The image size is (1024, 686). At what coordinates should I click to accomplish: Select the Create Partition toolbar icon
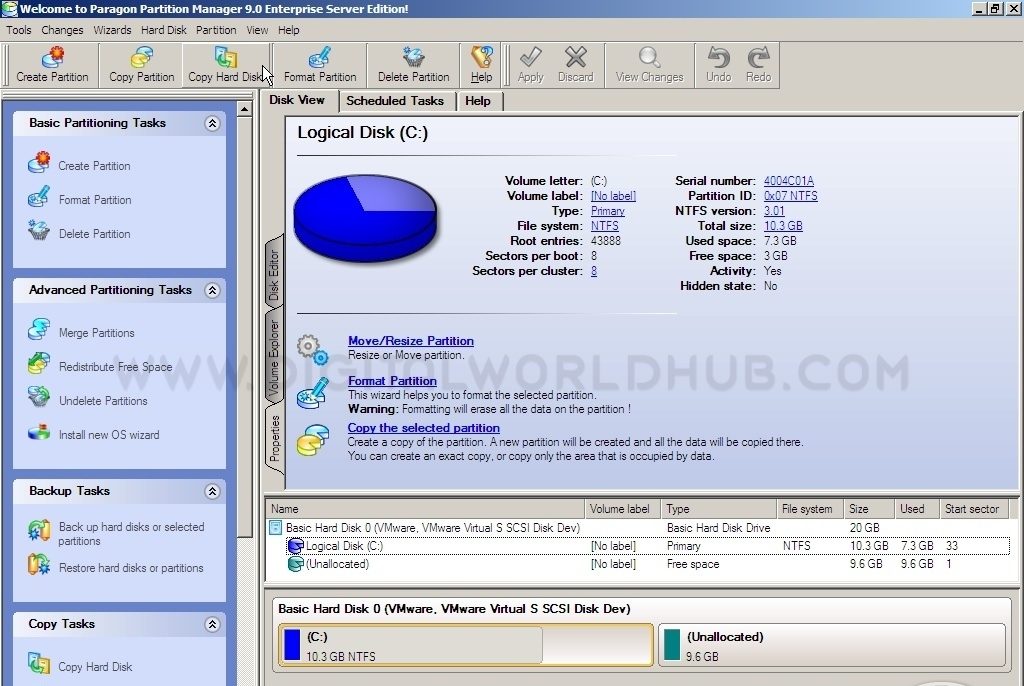(x=50, y=65)
